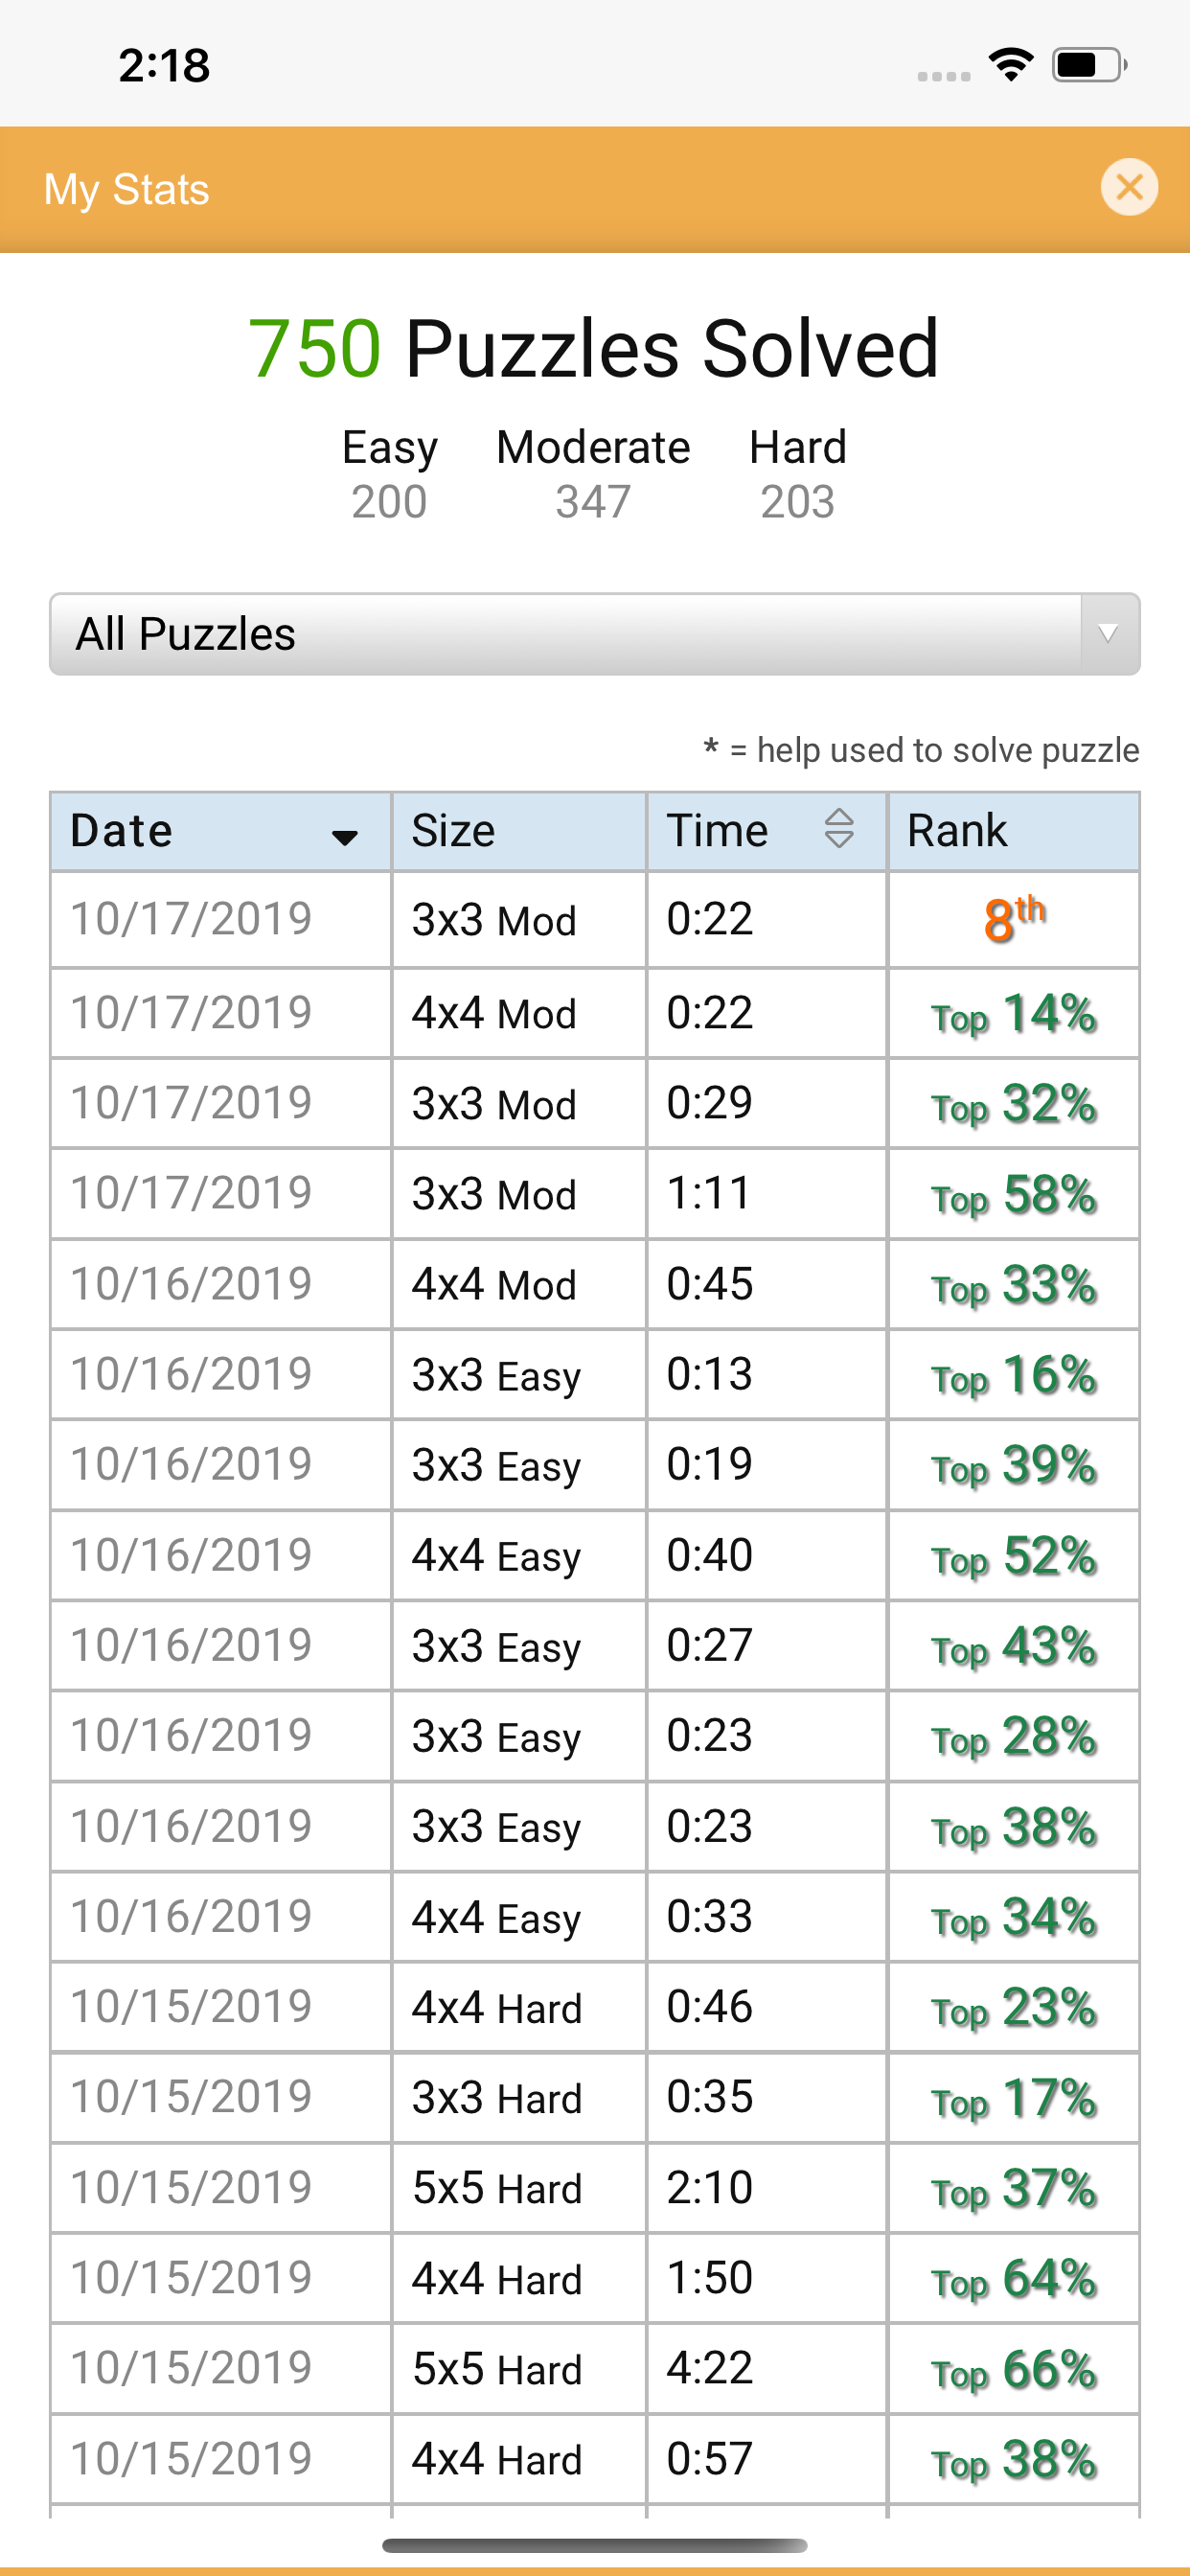Tap the Top 66% rank badge

(1014, 2369)
